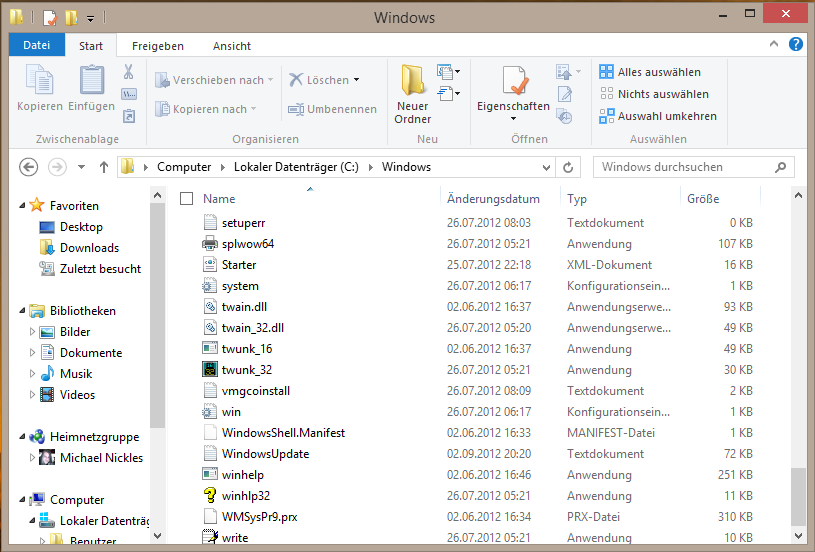
Task: Open Zuletzt besucht in Favoriten
Action: (100, 269)
